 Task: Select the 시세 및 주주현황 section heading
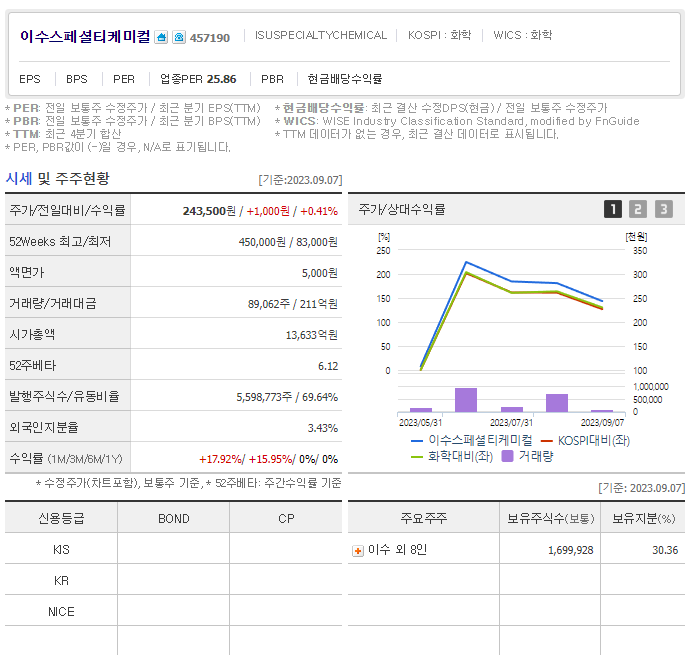(x=57, y=179)
